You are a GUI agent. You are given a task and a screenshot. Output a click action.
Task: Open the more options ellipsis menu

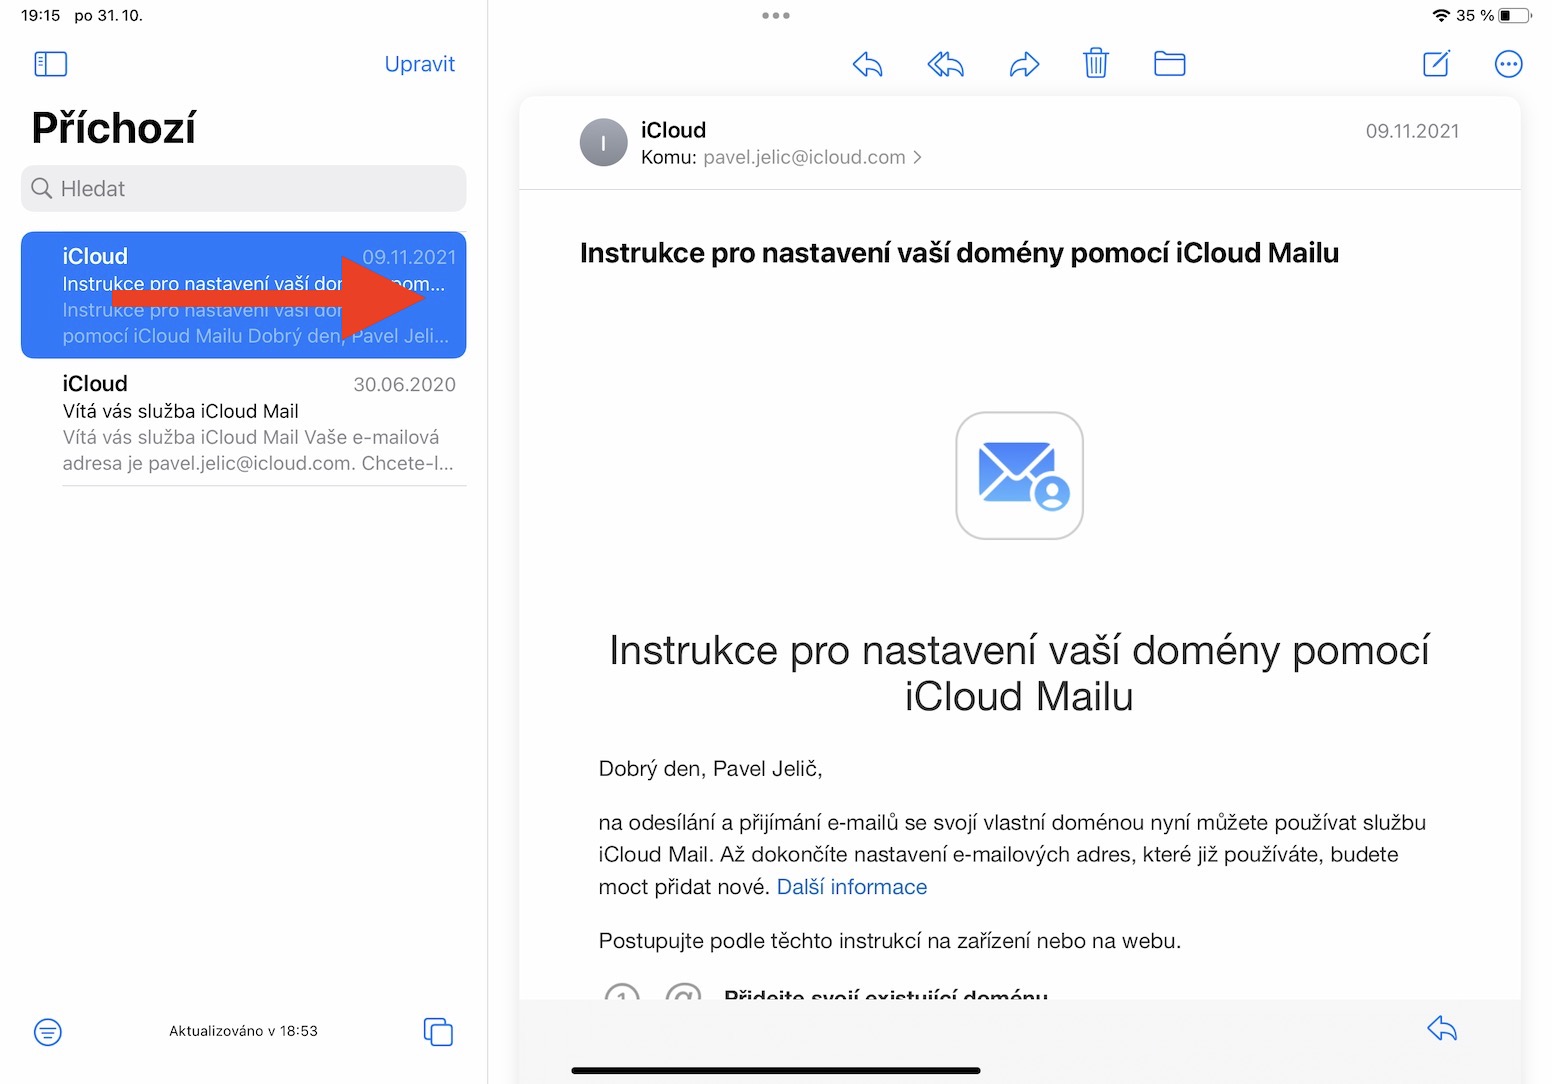tap(1508, 64)
